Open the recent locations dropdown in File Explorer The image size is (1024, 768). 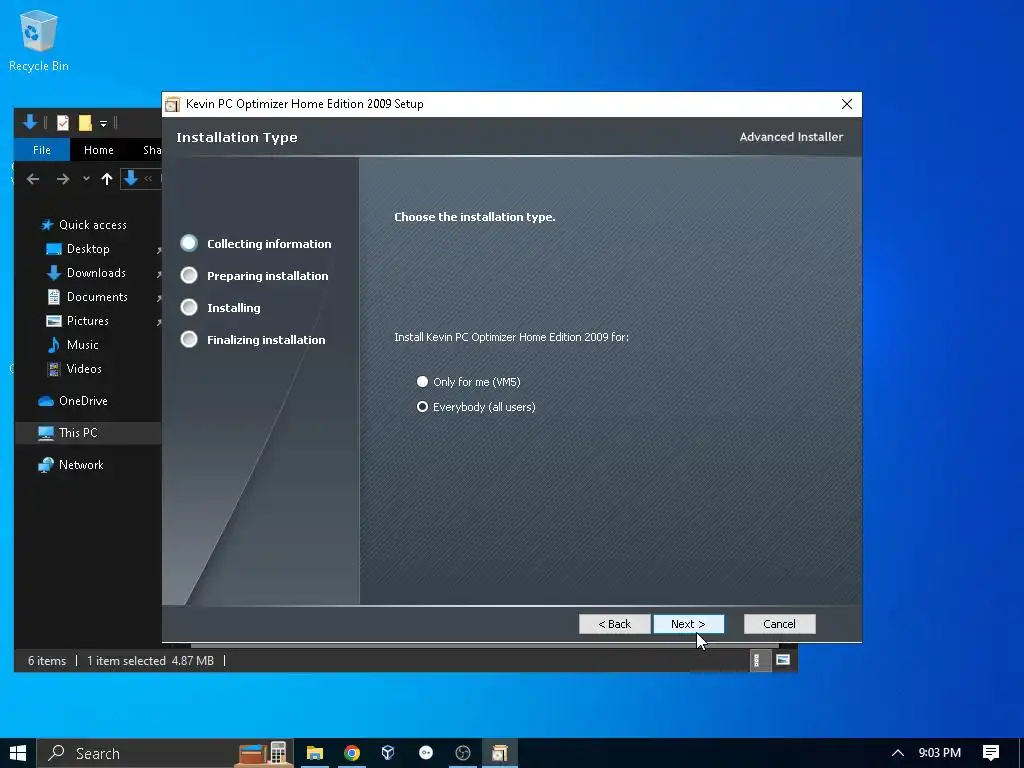tap(86, 179)
